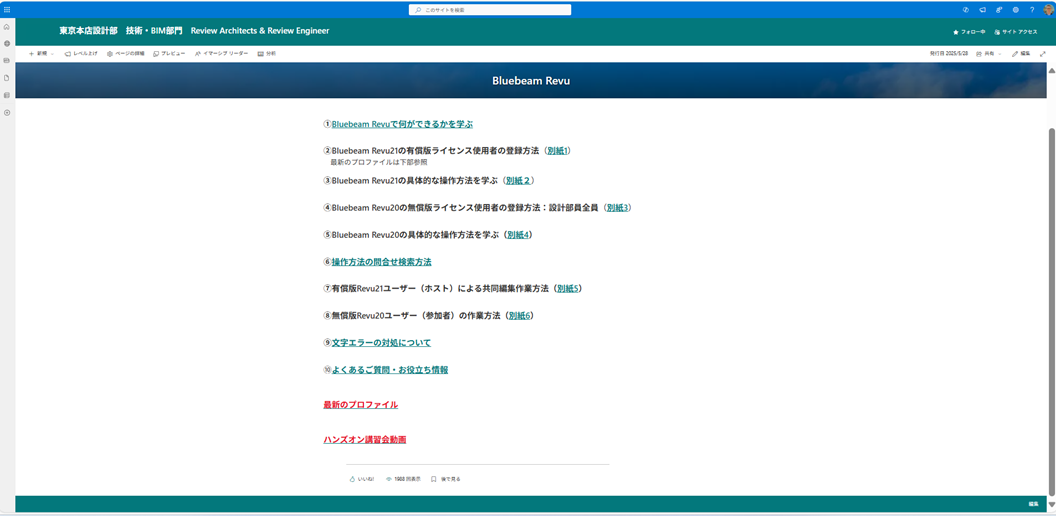
Task: Open the app launcher waffle icon
Action: click(7, 9)
